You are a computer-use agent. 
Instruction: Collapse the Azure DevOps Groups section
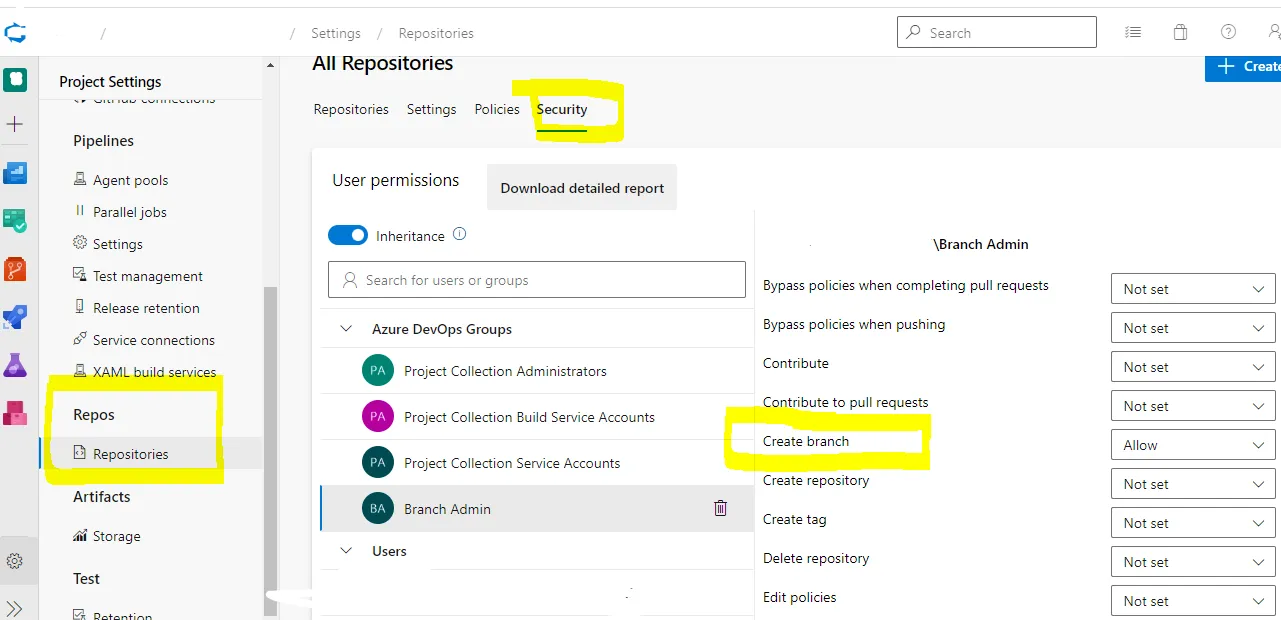coord(347,329)
